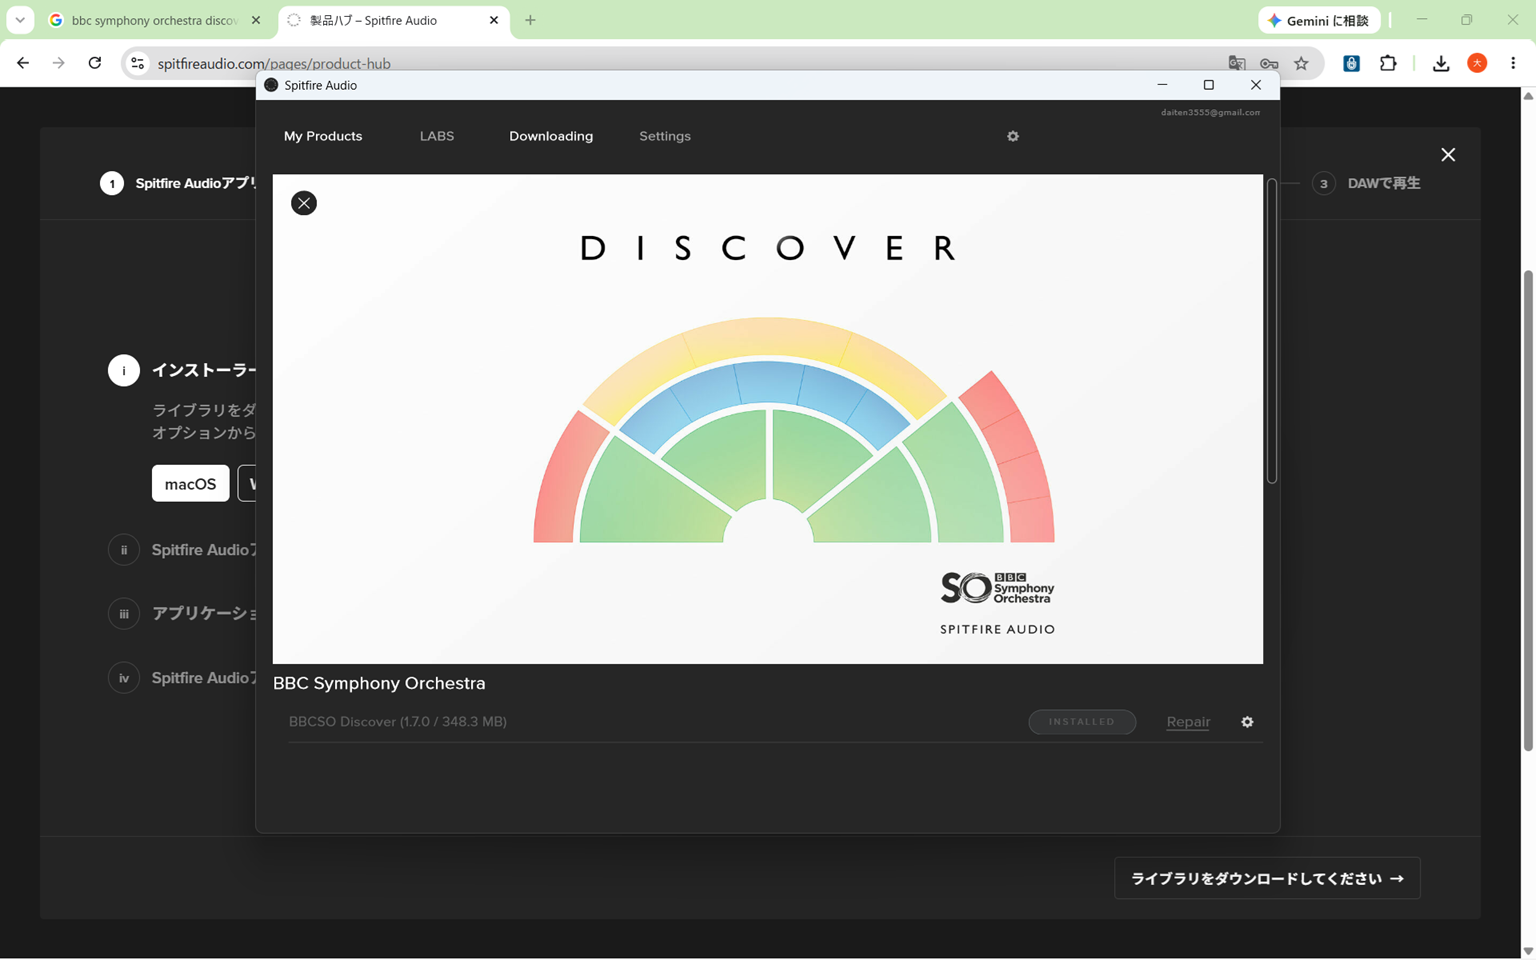The image size is (1536, 960).
Task: Open a new browser tab
Action: point(530,20)
